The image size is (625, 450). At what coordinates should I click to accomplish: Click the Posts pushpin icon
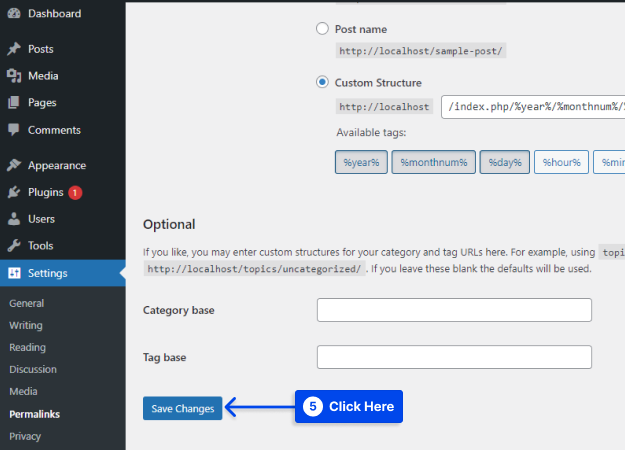coord(14,49)
